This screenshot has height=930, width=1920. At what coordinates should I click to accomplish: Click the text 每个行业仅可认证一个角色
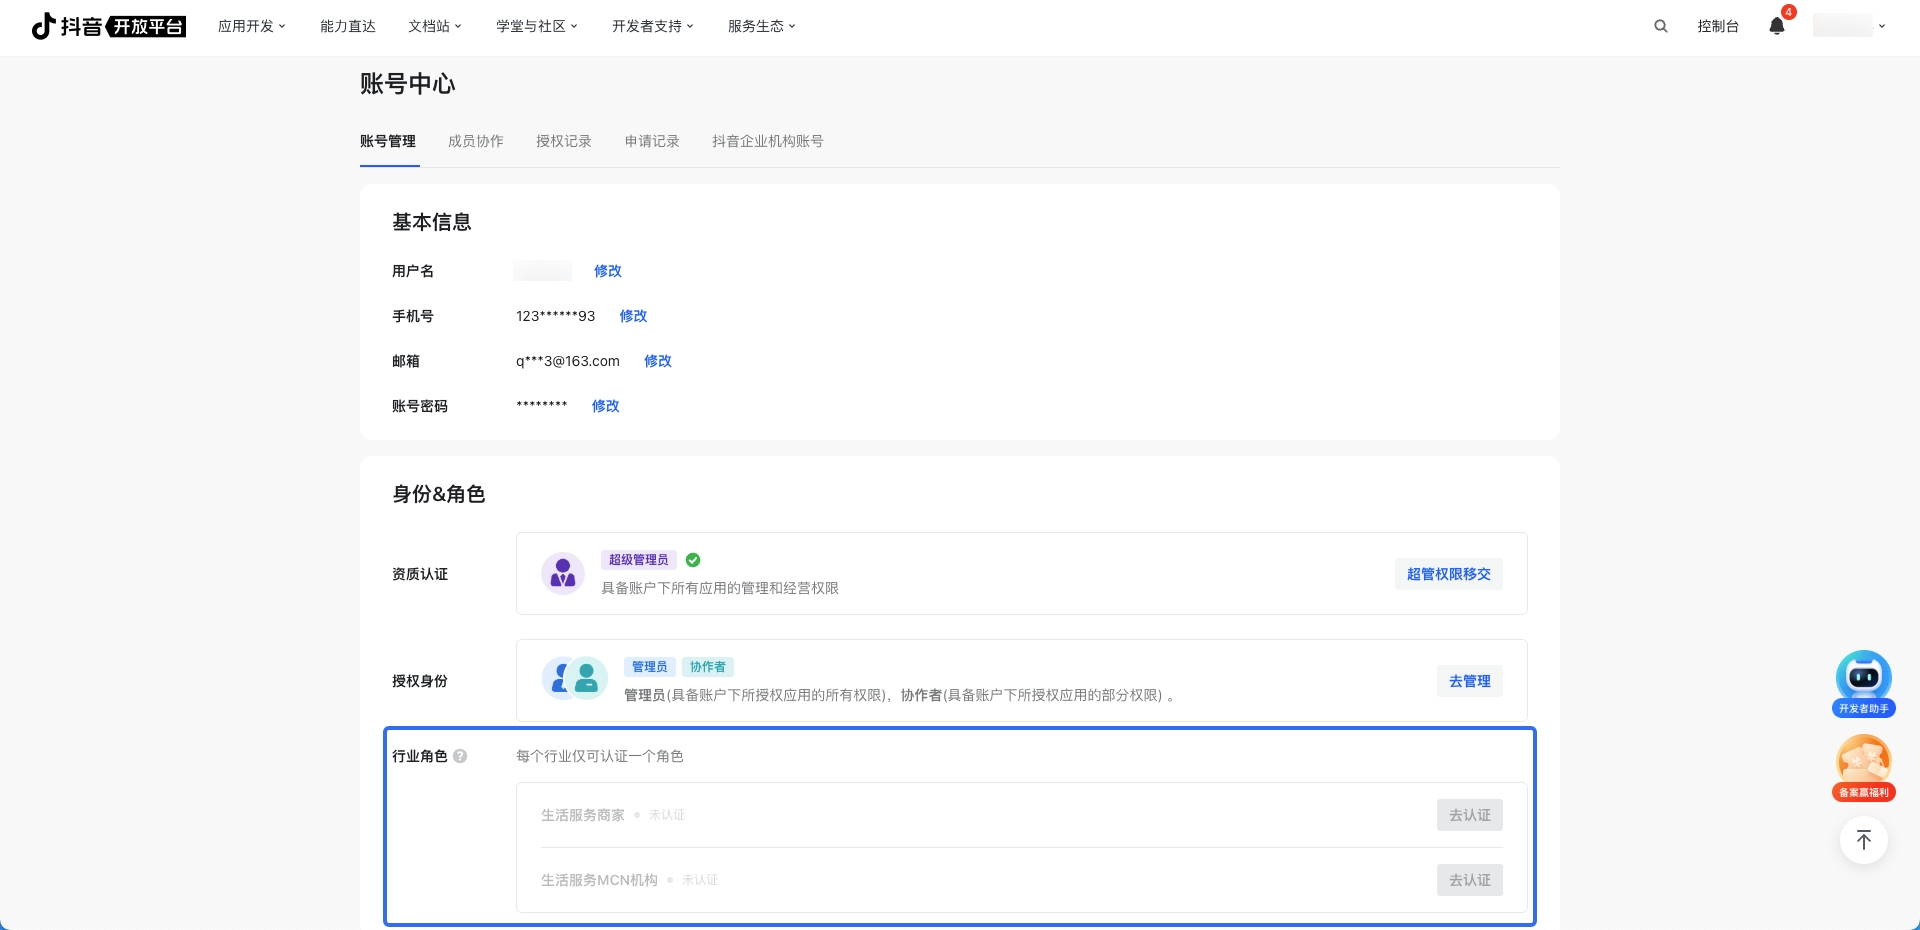600,756
